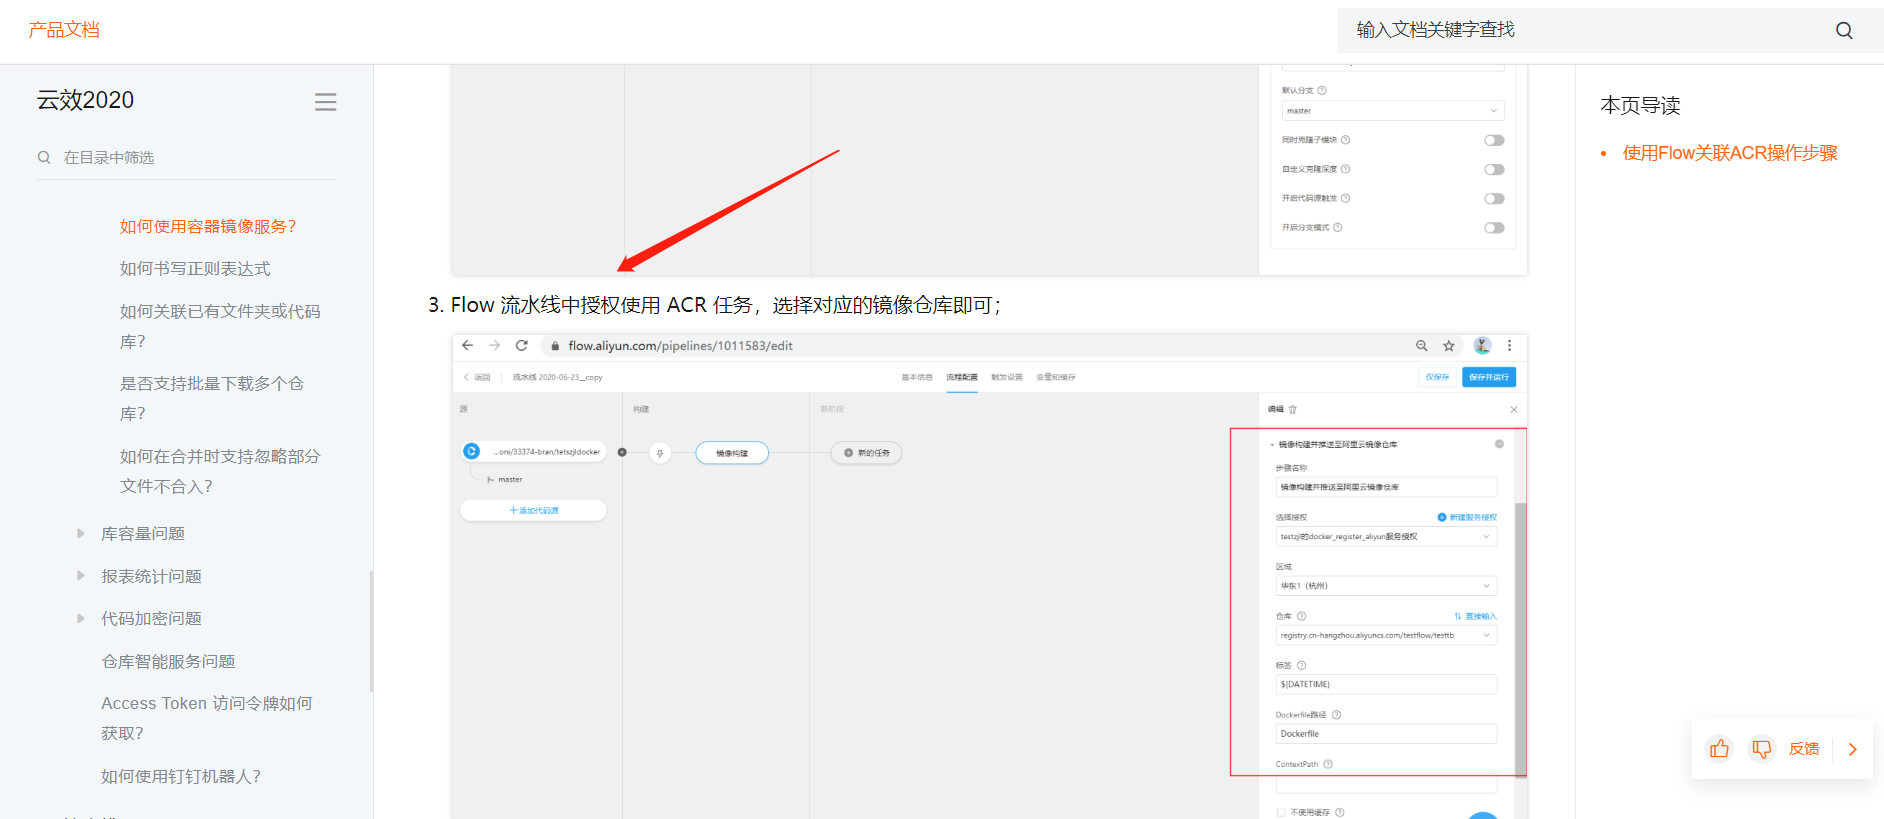The height and width of the screenshot is (819, 1884).
Task: Click the sidebar vertical scrollbar
Action: pyautogui.click(x=371, y=631)
